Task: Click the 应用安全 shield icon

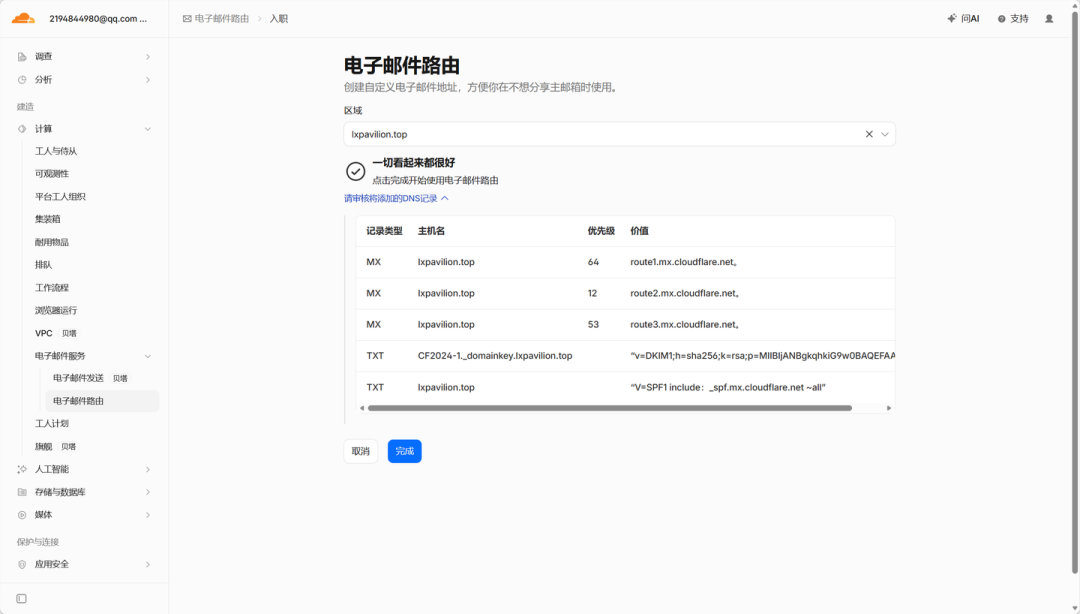Action: pos(22,564)
